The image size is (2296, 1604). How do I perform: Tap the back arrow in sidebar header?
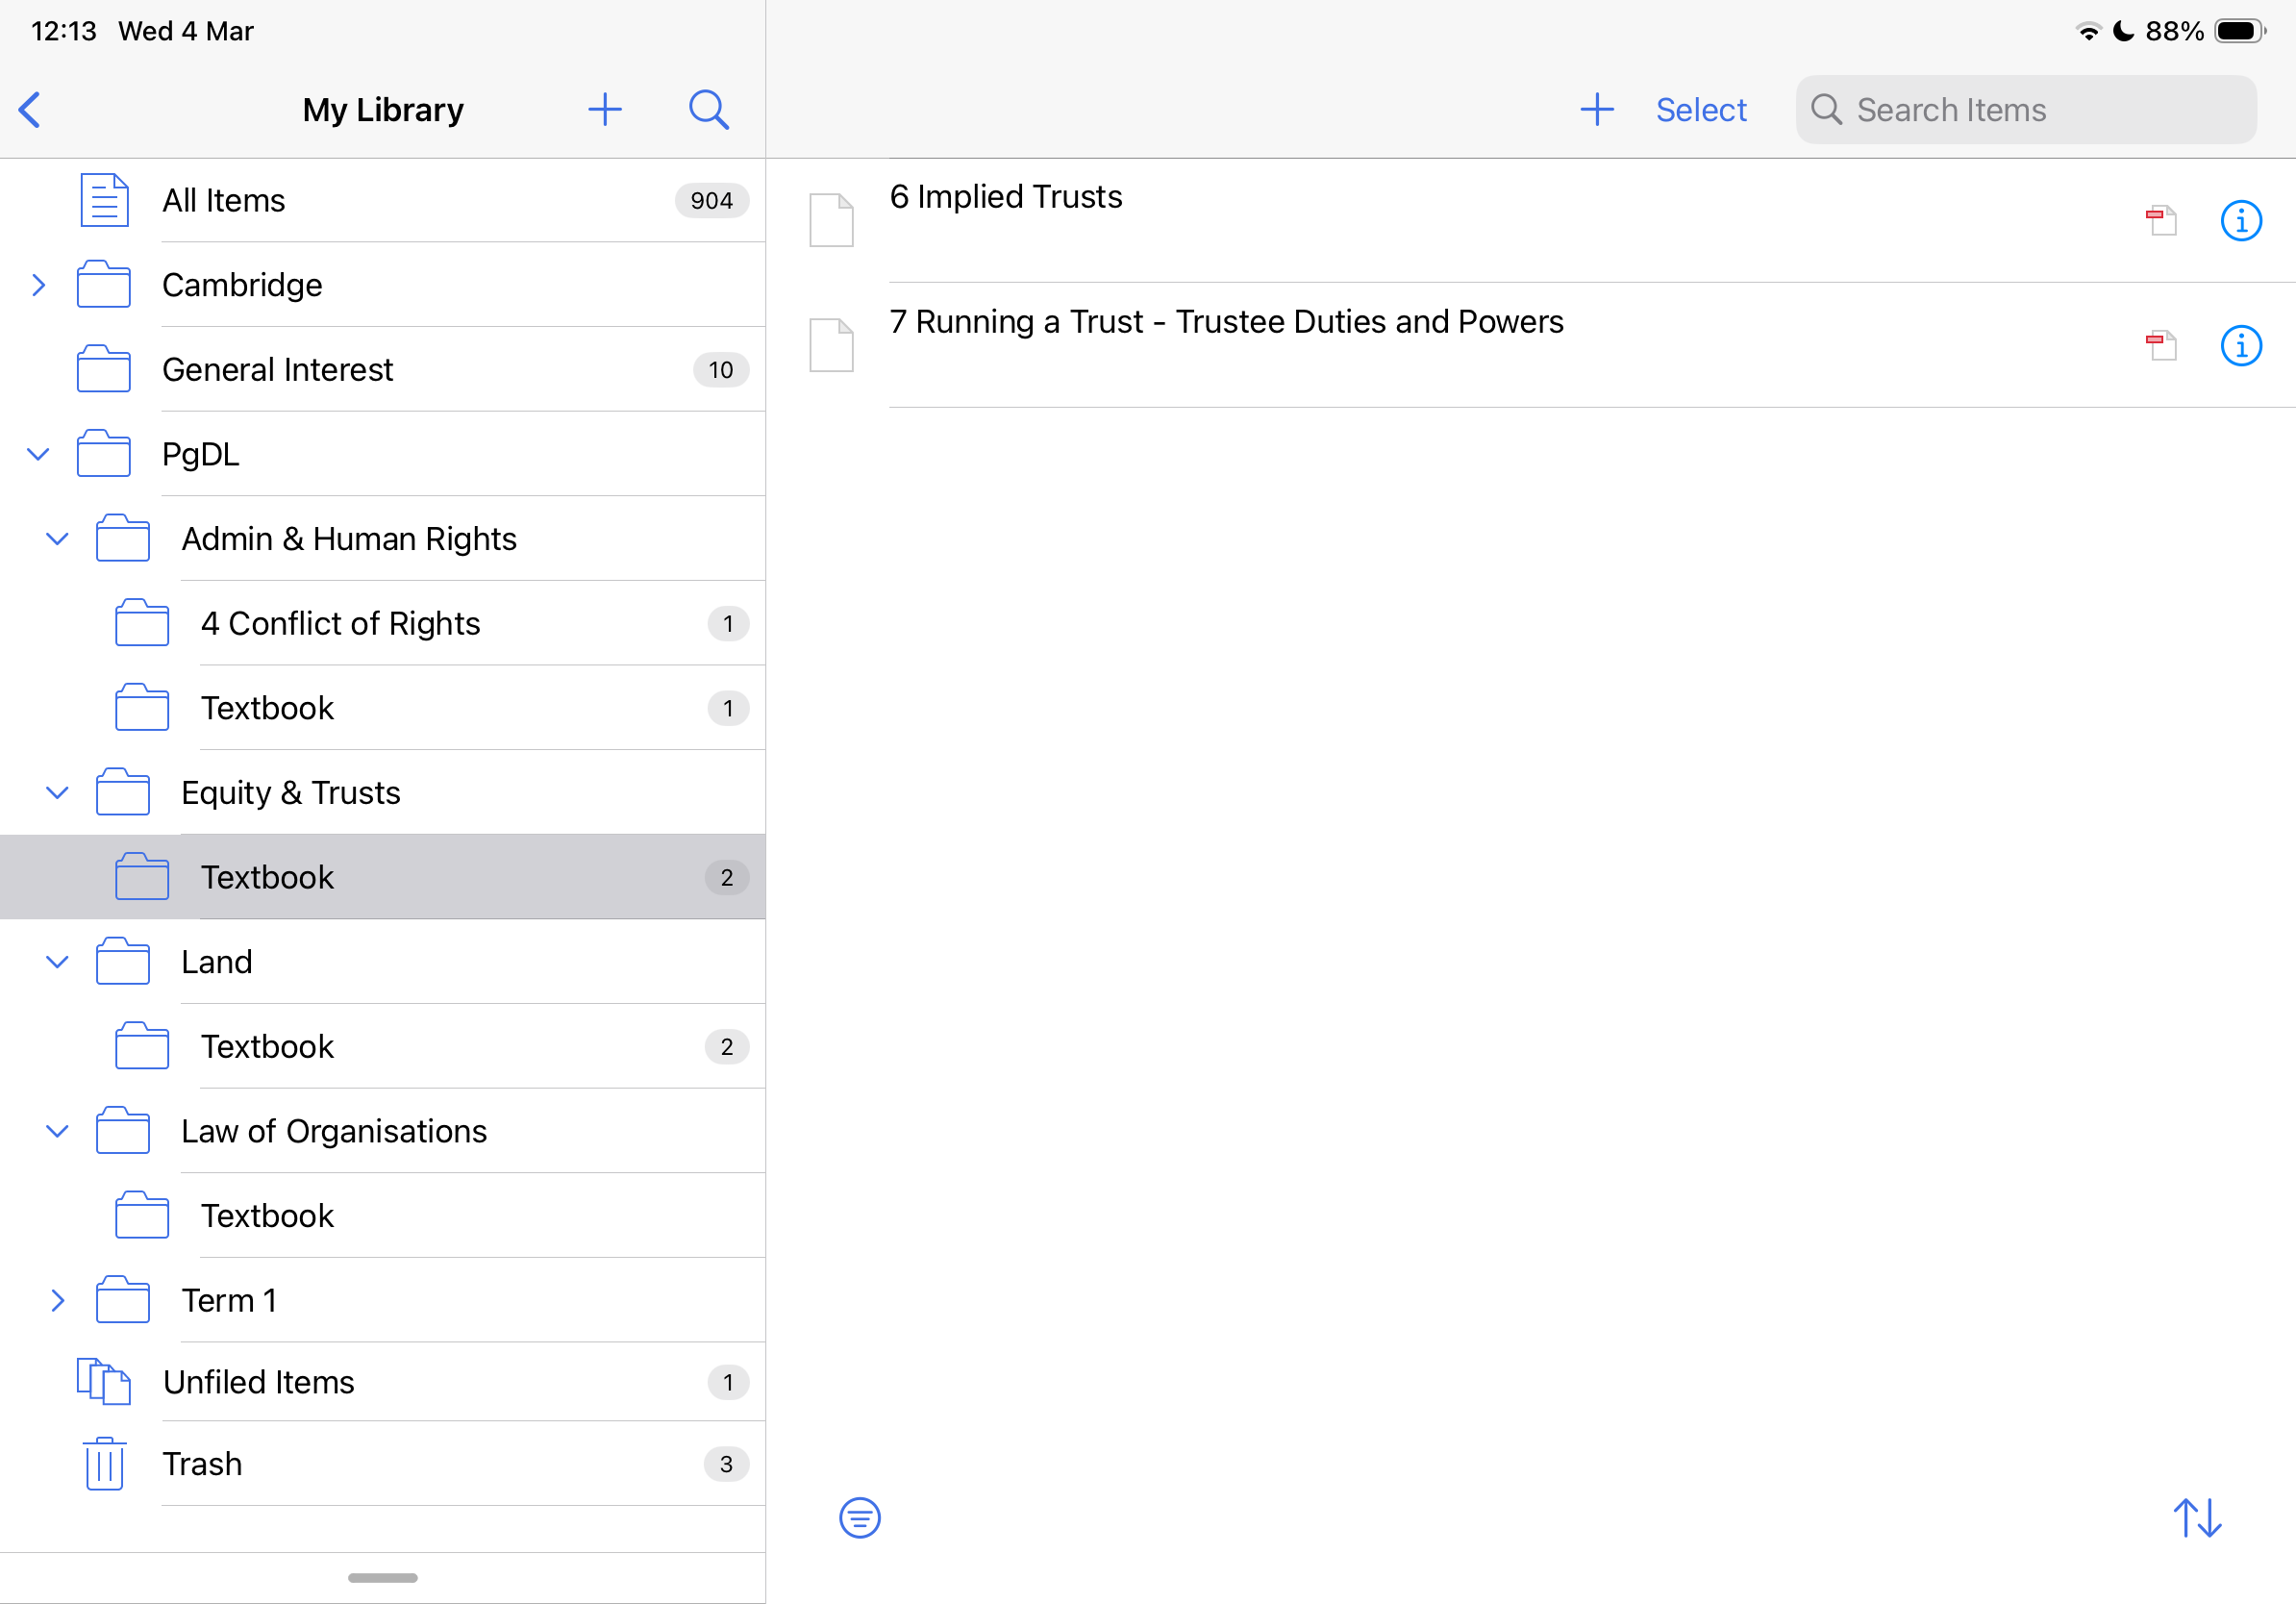pos(30,110)
